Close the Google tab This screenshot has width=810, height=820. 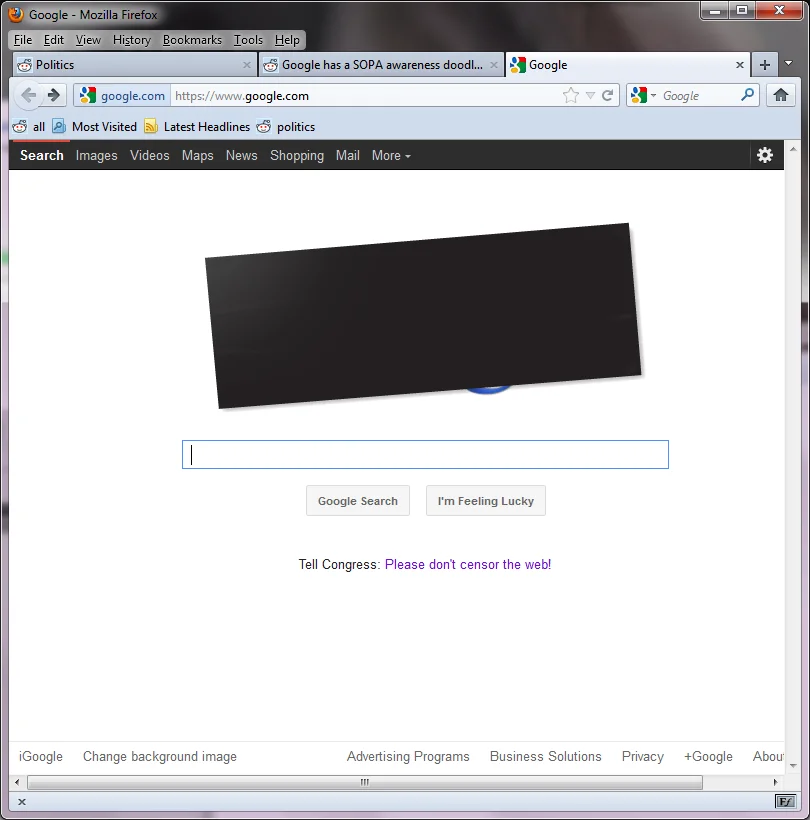coord(740,65)
